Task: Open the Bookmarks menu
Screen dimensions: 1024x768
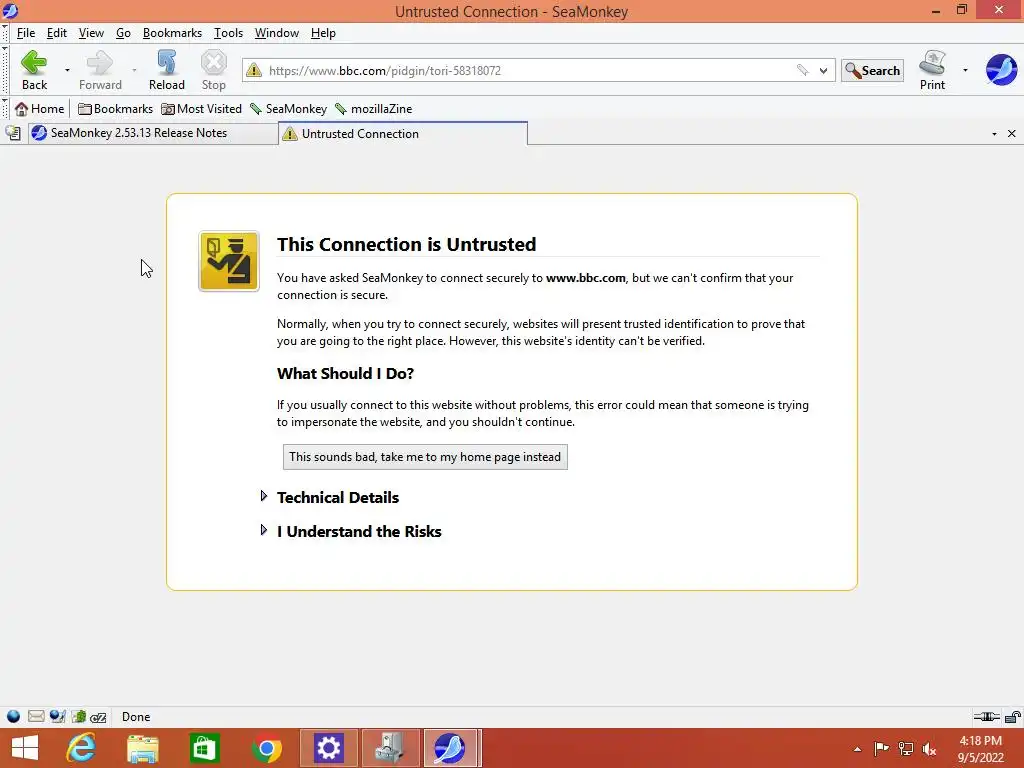Action: (x=172, y=33)
